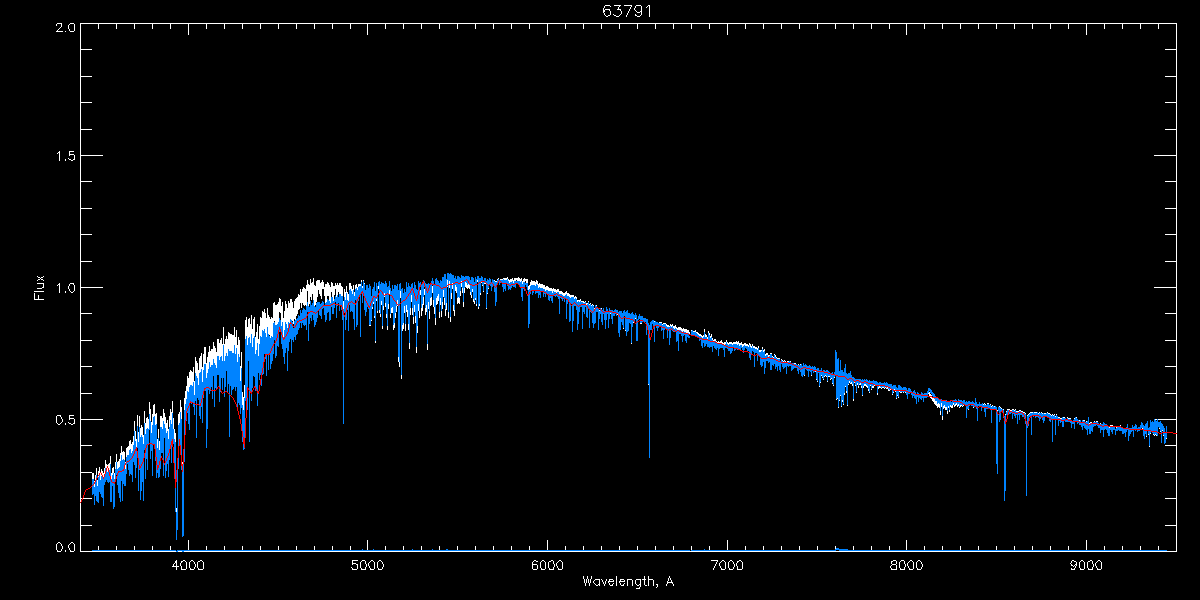Click the 0.0 flux tick label
Screen dimensions: 1200x600
coord(64,548)
